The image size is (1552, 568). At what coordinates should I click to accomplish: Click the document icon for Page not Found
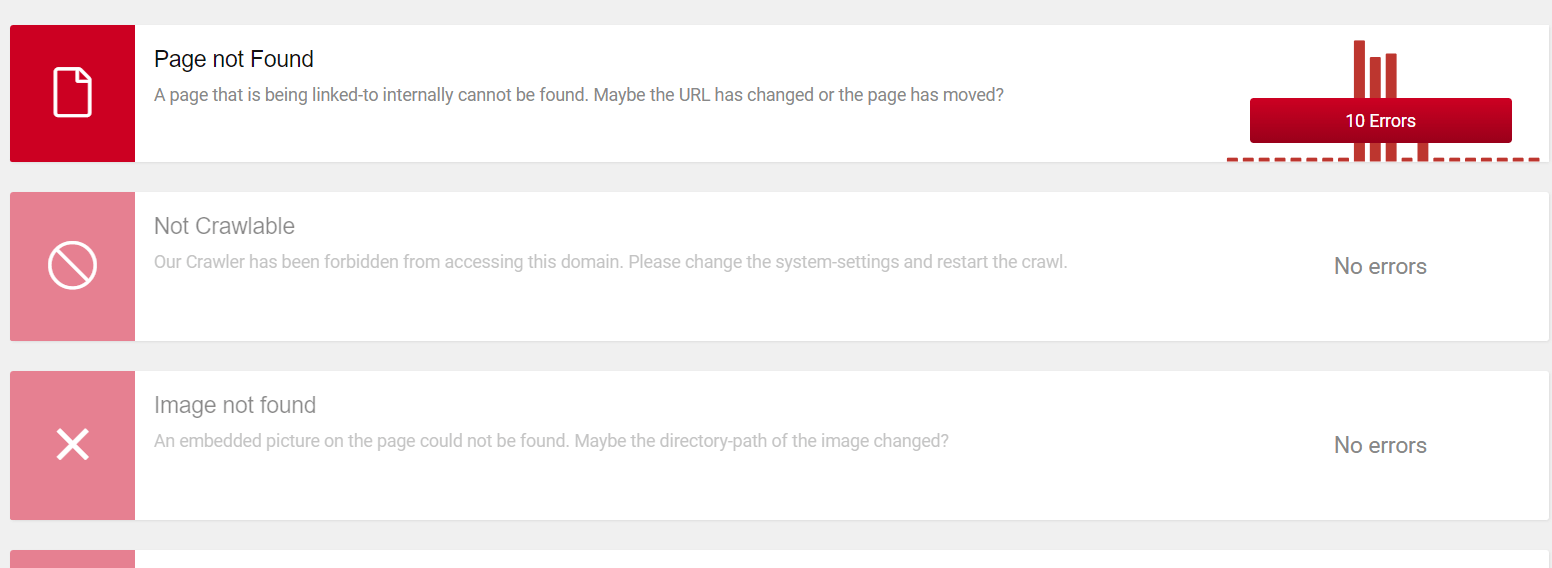click(x=72, y=93)
